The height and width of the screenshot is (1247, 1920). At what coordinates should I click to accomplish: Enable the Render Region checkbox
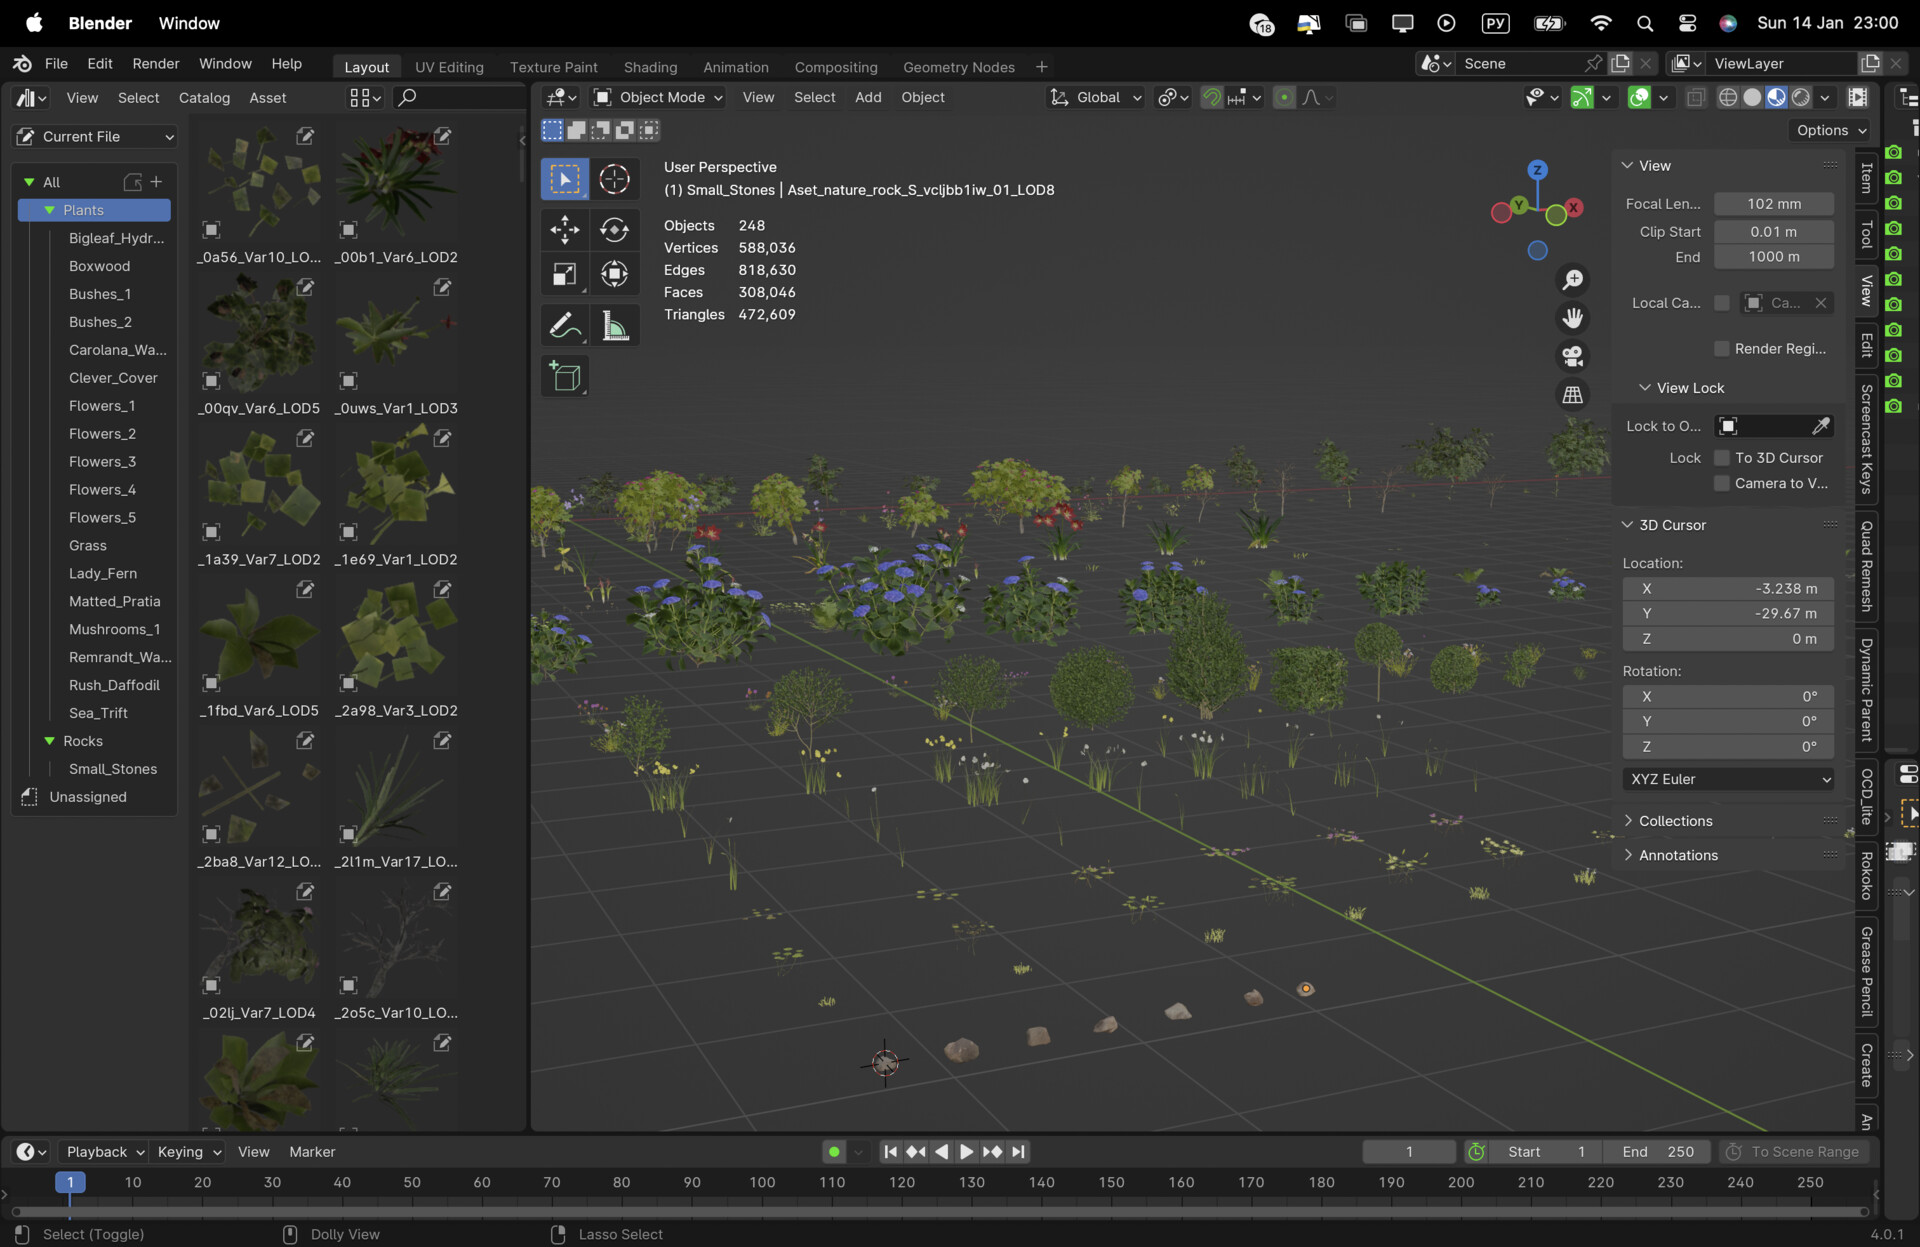pos(1722,349)
